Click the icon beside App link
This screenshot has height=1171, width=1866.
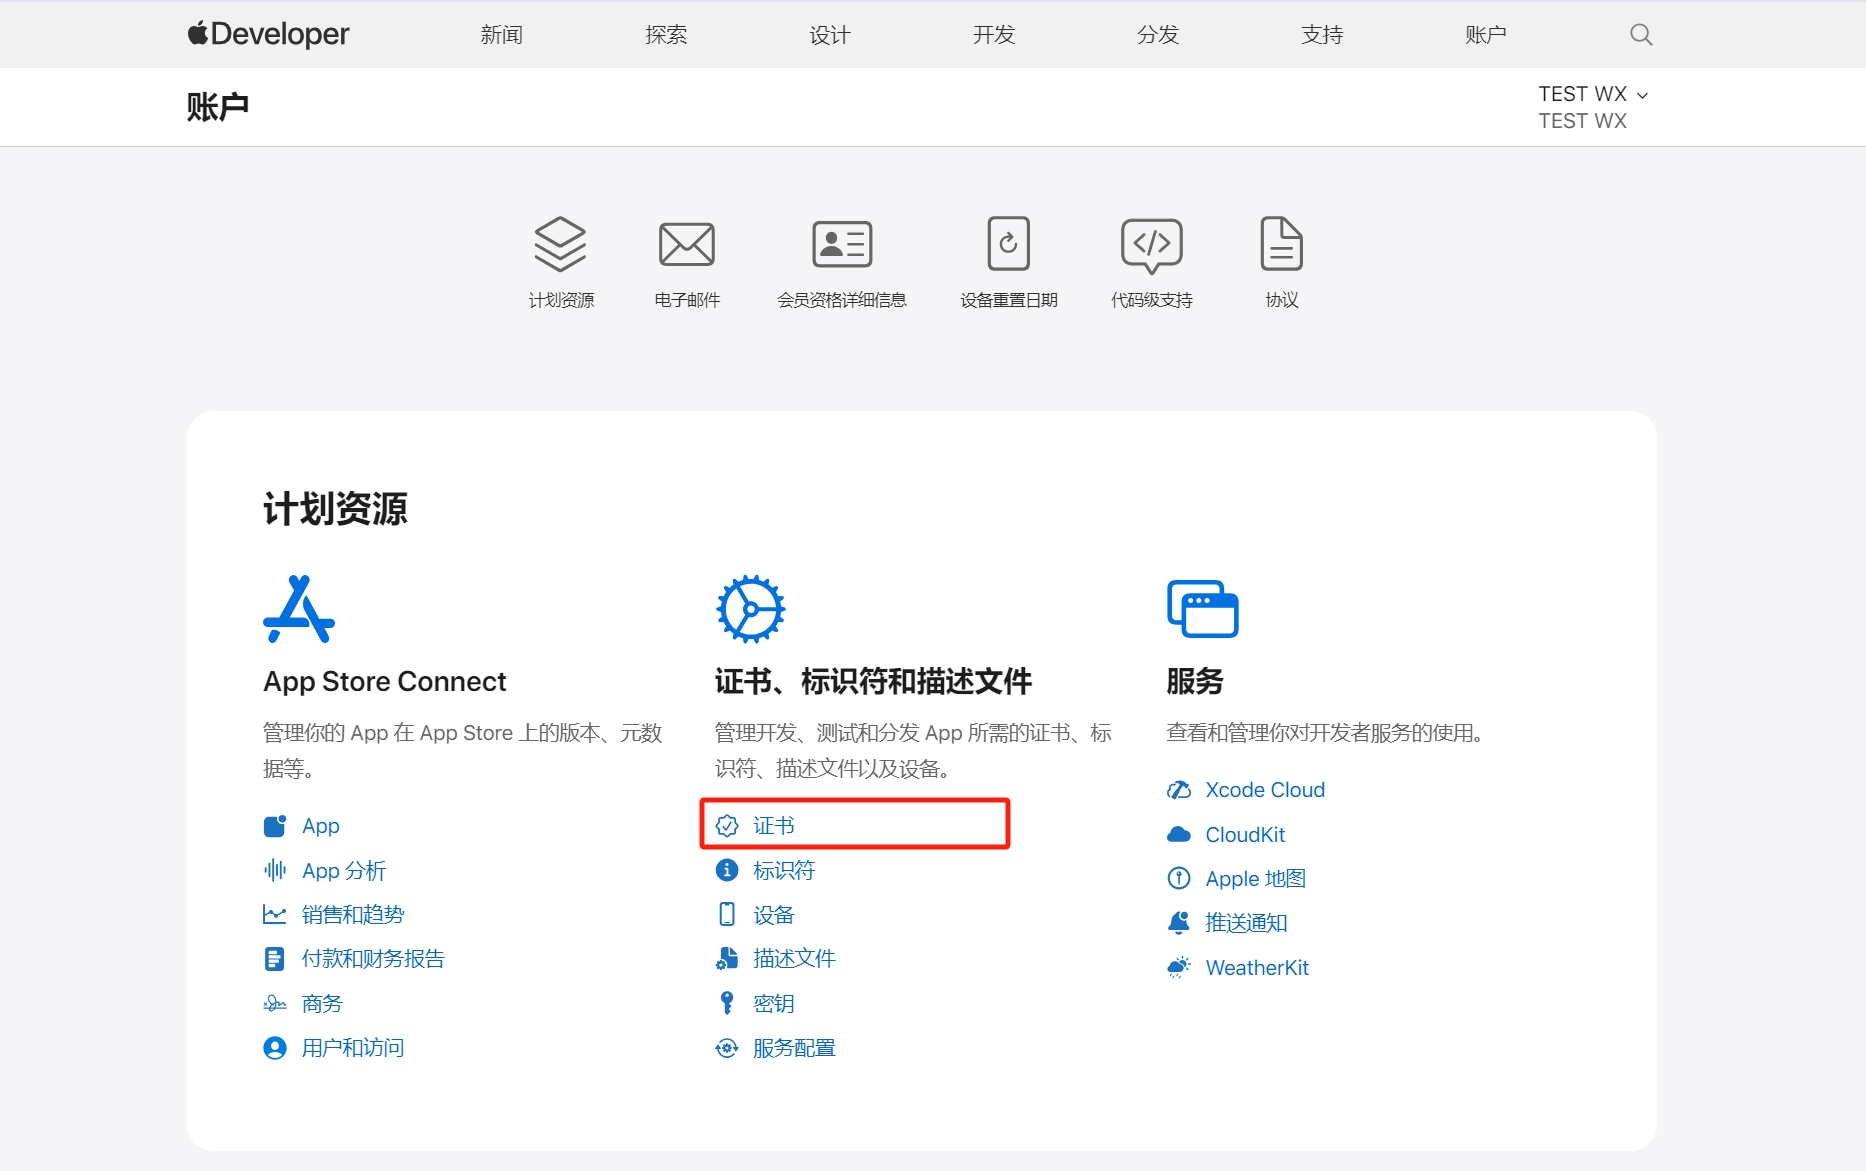(275, 826)
